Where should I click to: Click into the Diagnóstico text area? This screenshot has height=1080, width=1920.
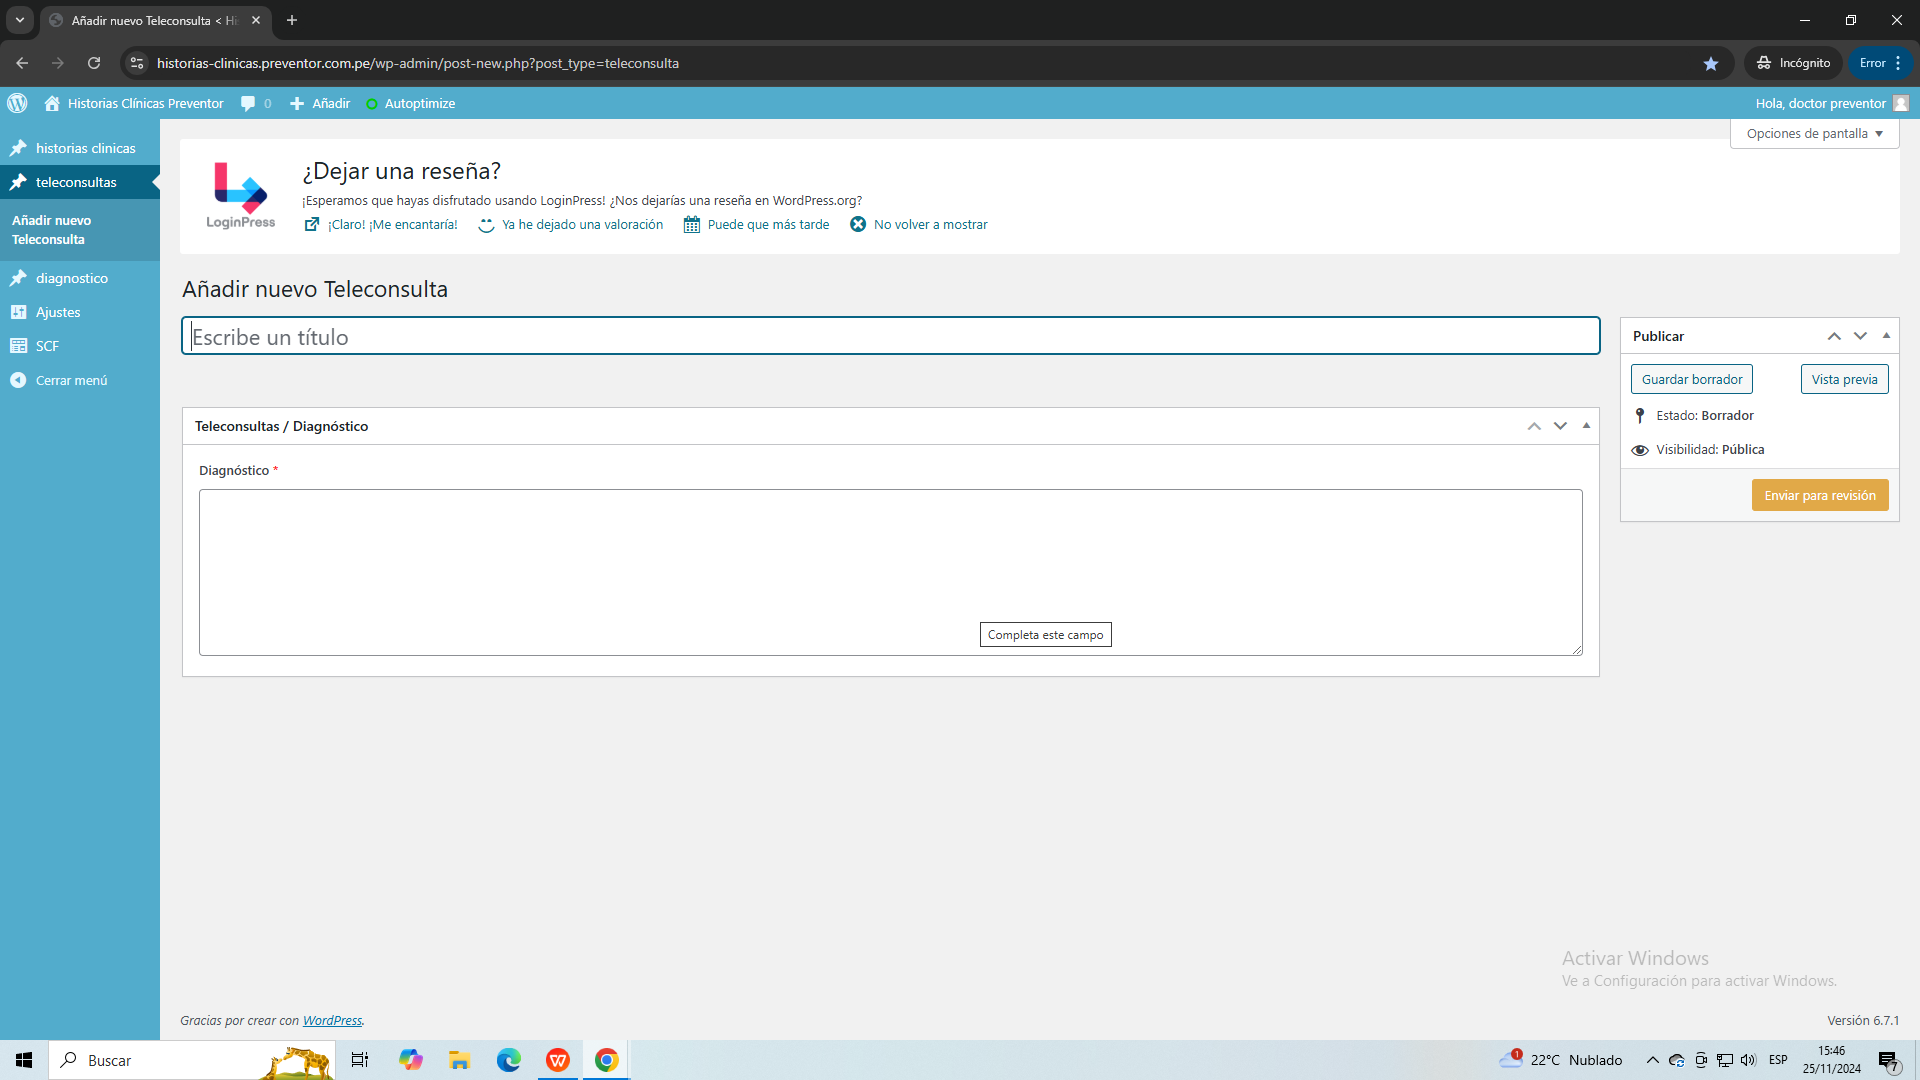tap(890, 572)
